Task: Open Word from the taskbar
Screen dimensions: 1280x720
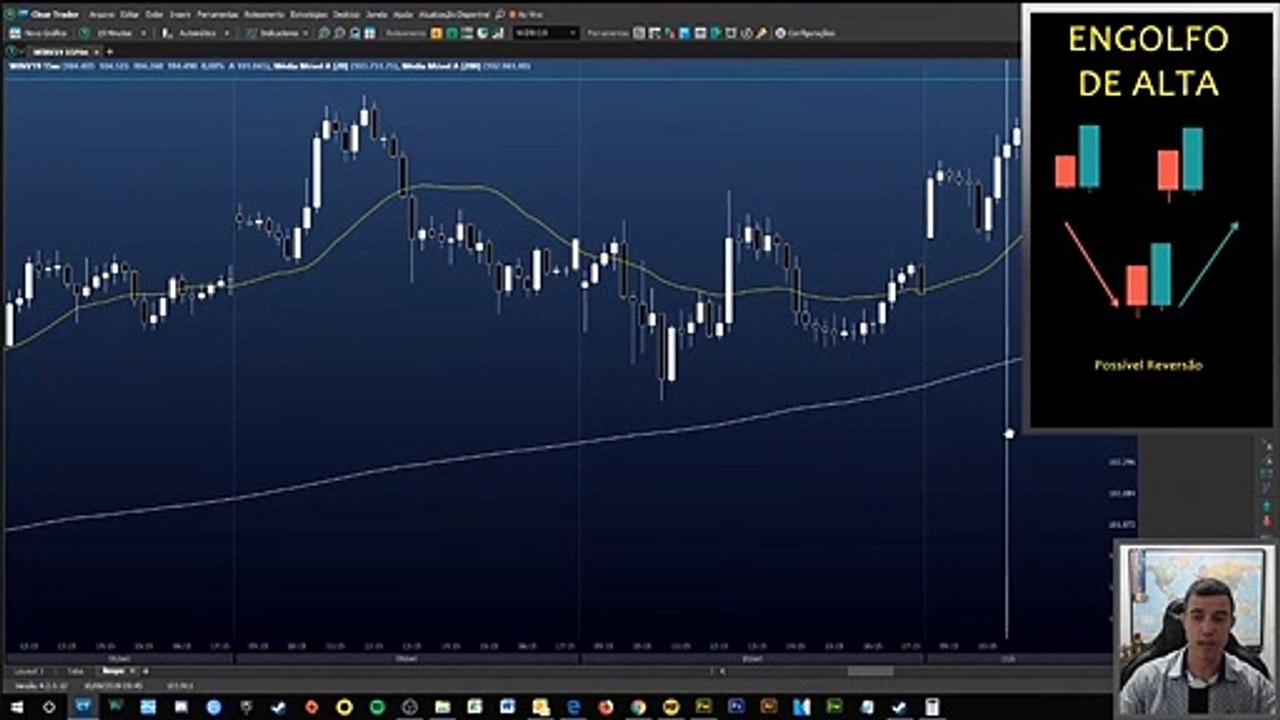Action: [x=507, y=706]
